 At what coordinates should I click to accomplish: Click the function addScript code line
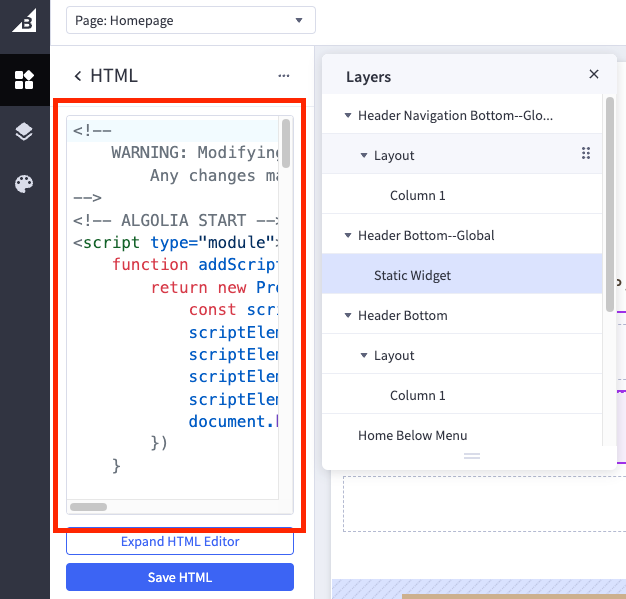coord(195,265)
